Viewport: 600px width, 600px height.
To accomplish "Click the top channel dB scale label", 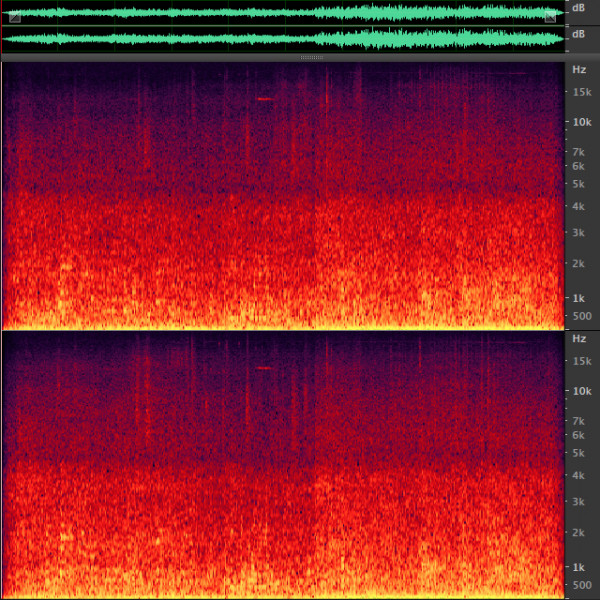I will [x=578, y=8].
